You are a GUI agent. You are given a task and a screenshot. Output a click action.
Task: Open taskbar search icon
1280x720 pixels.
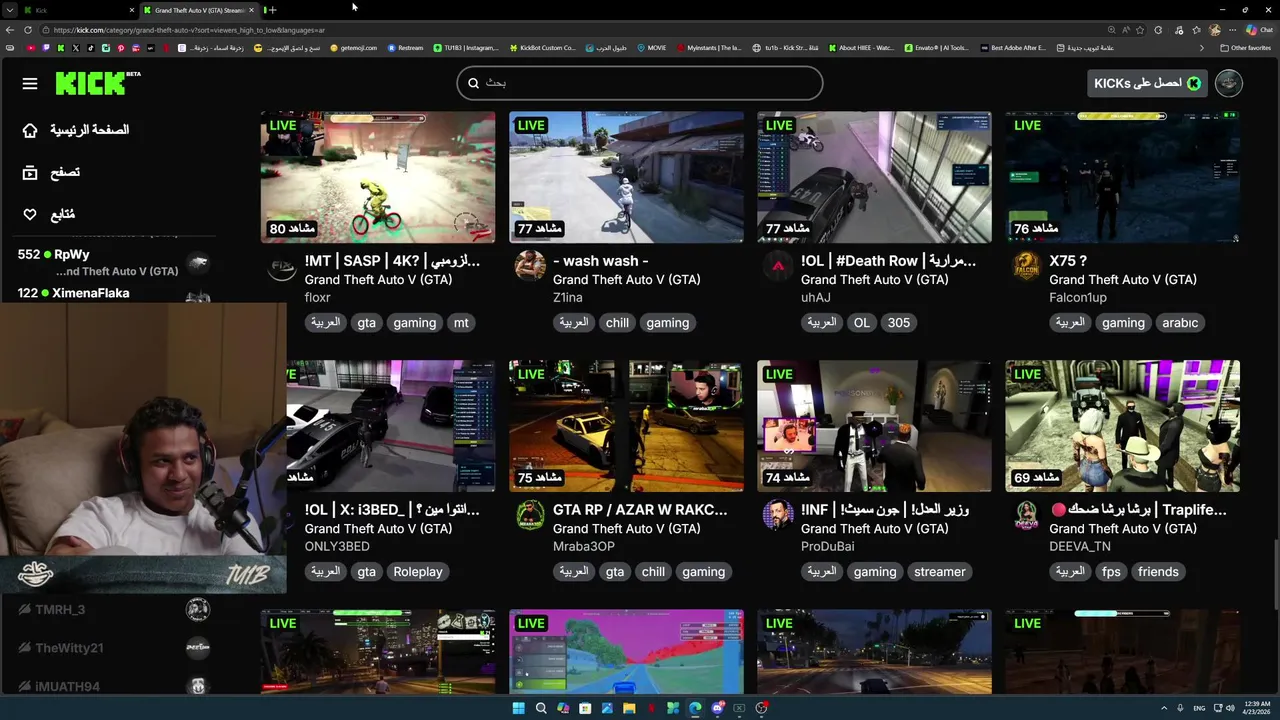point(541,708)
